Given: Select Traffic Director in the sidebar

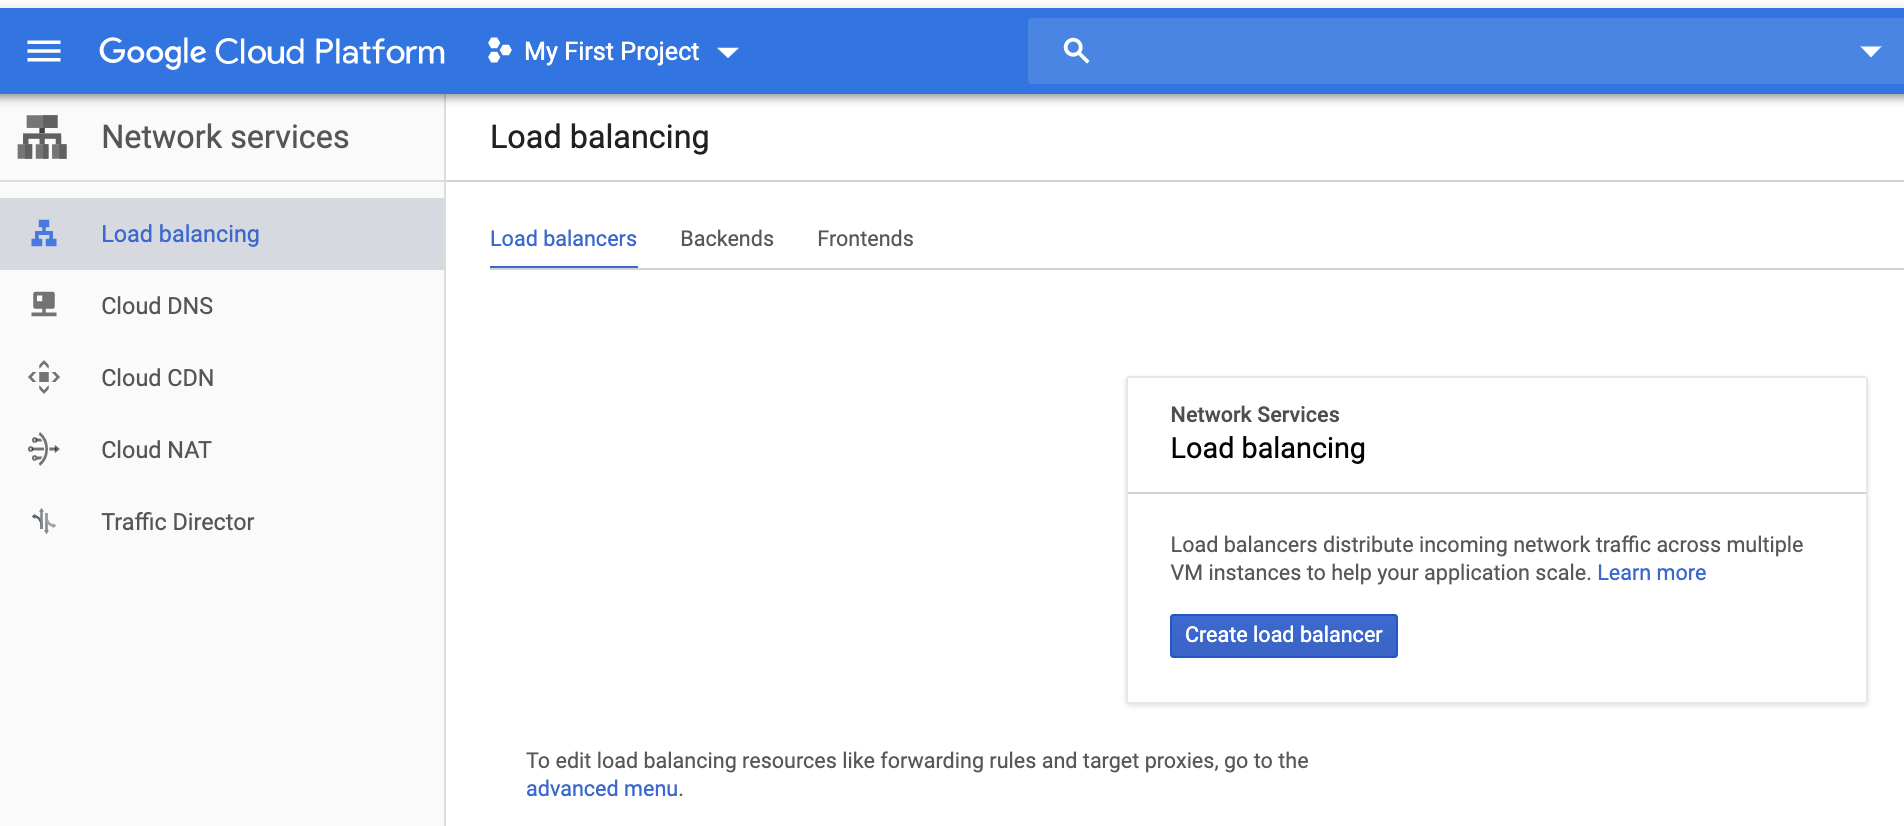Looking at the screenshot, I should pos(222,522).
